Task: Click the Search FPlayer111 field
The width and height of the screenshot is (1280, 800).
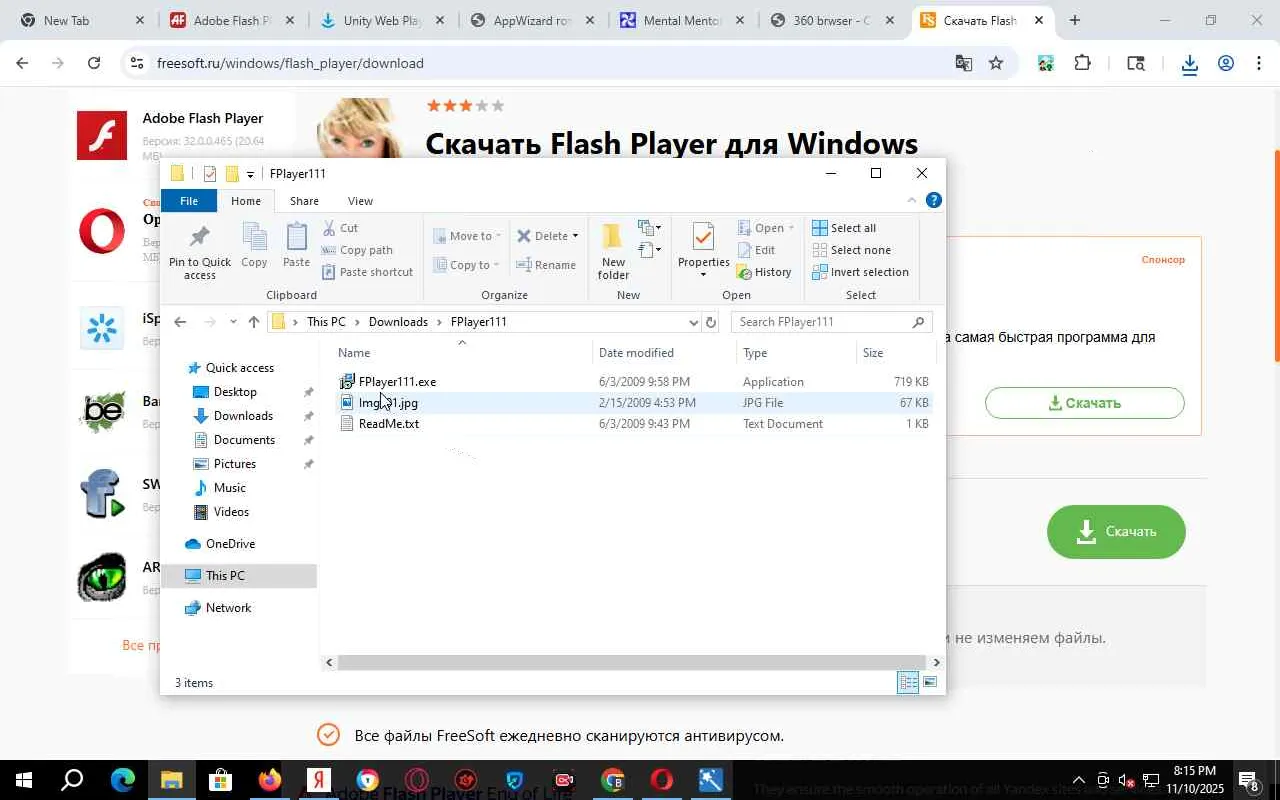Action: click(x=832, y=322)
